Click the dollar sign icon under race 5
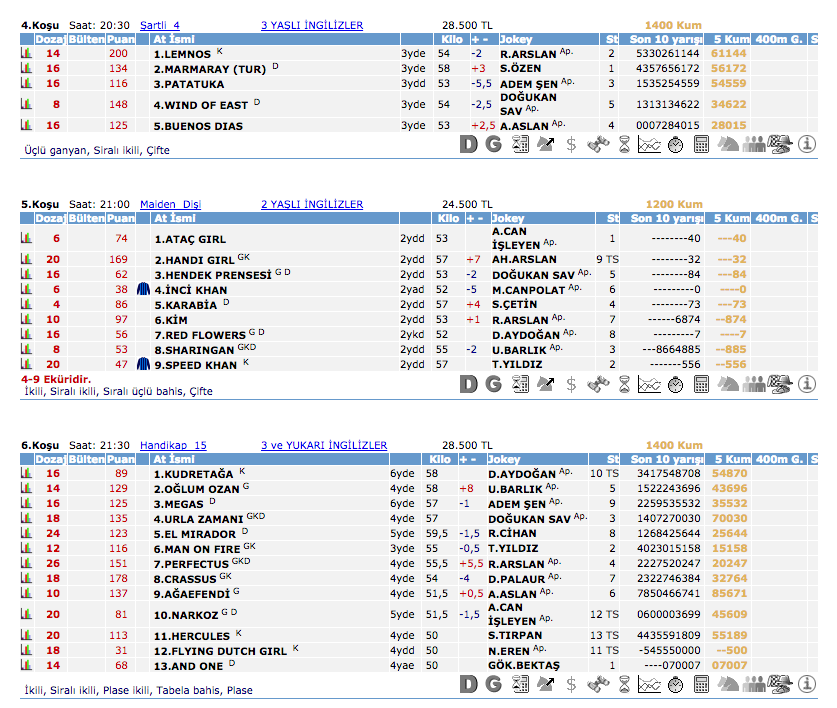Image resolution: width=837 pixels, height=708 pixels. coord(571,384)
